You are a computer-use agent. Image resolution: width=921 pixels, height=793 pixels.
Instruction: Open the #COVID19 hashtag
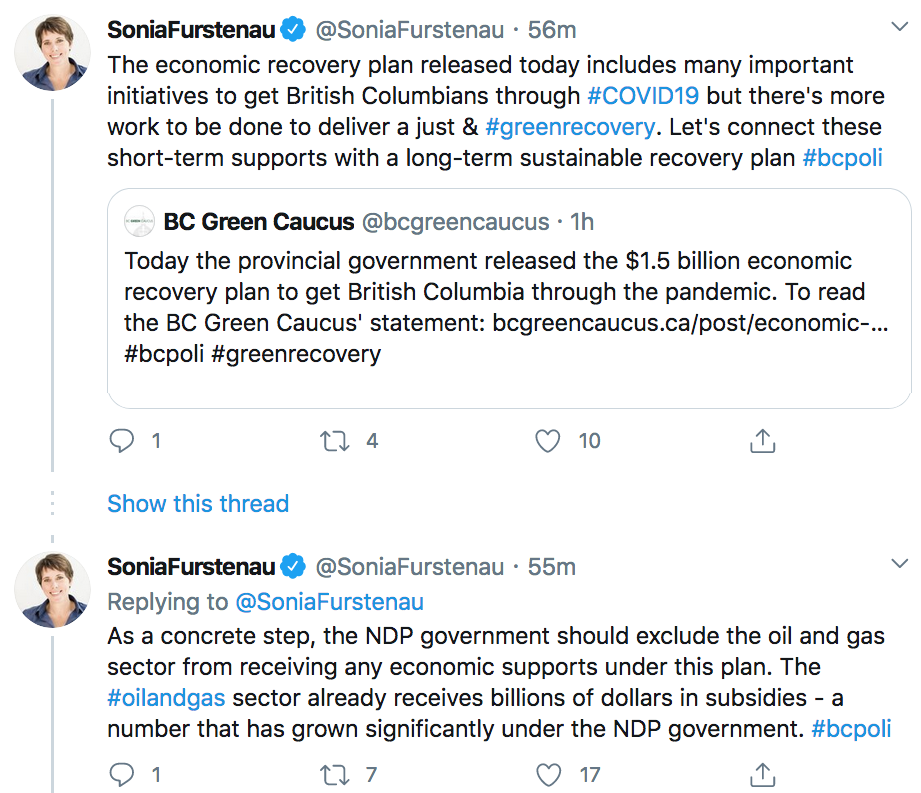643,96
